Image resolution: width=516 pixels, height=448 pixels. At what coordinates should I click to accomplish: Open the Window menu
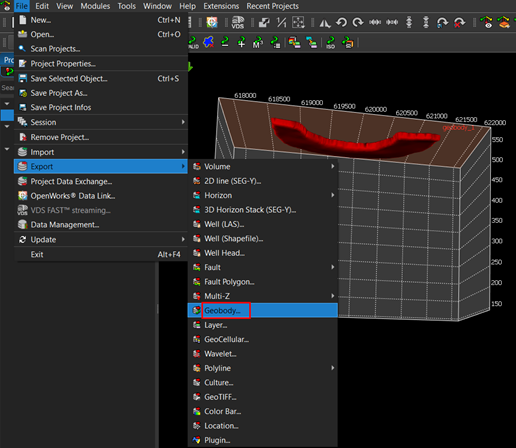157,6
